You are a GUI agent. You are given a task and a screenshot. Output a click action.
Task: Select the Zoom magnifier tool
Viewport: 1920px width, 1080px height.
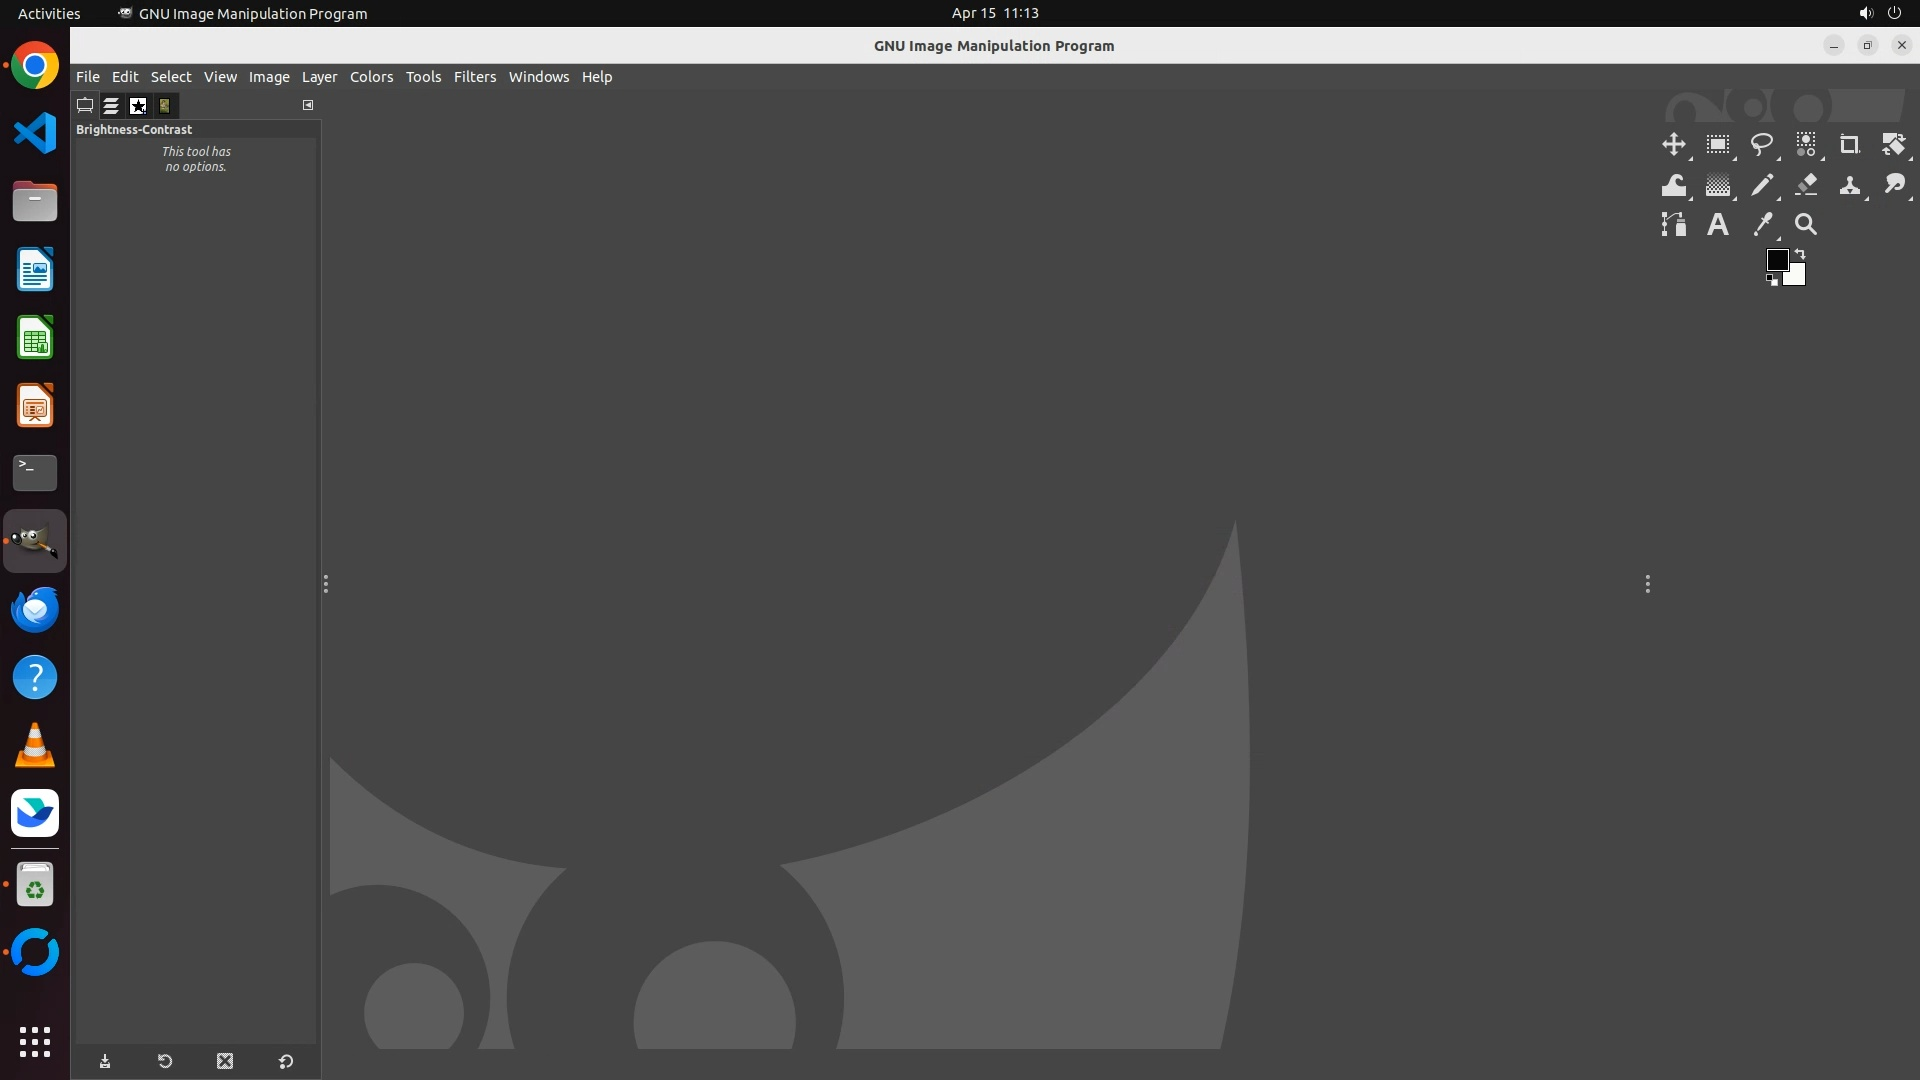pyautogui.click(x=1806, y=225)
